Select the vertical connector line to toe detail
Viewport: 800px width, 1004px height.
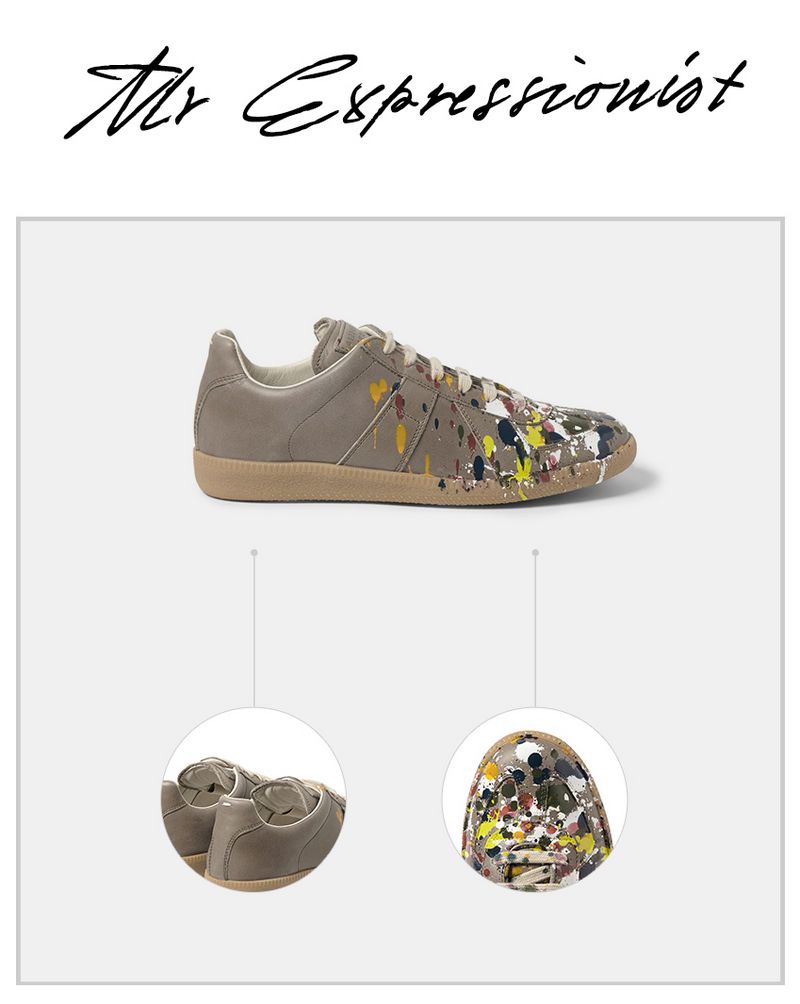(x=535, y=631)
